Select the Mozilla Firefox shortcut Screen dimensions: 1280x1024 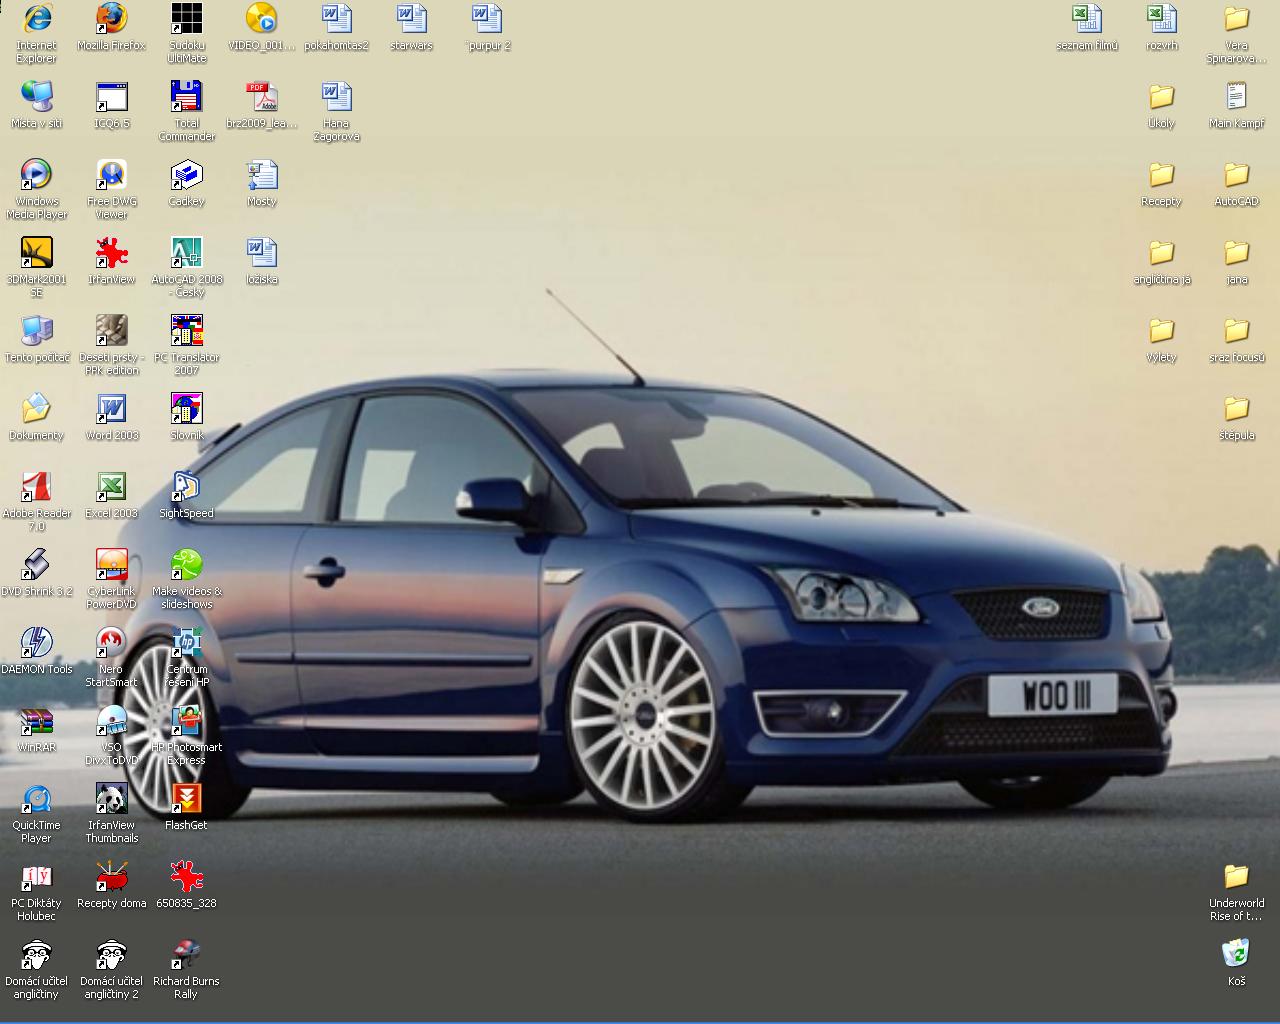111,19
